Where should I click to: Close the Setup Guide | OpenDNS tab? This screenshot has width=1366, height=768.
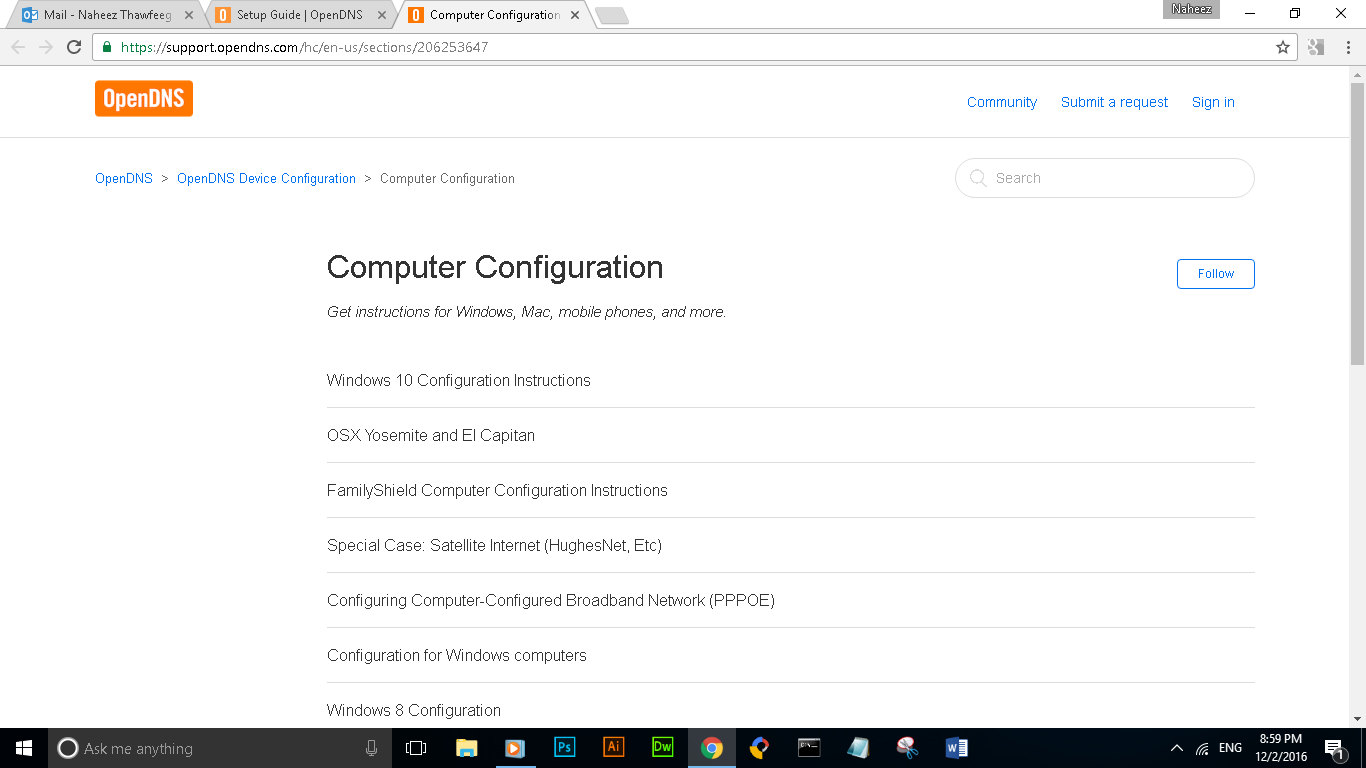[x=381, y=15]
